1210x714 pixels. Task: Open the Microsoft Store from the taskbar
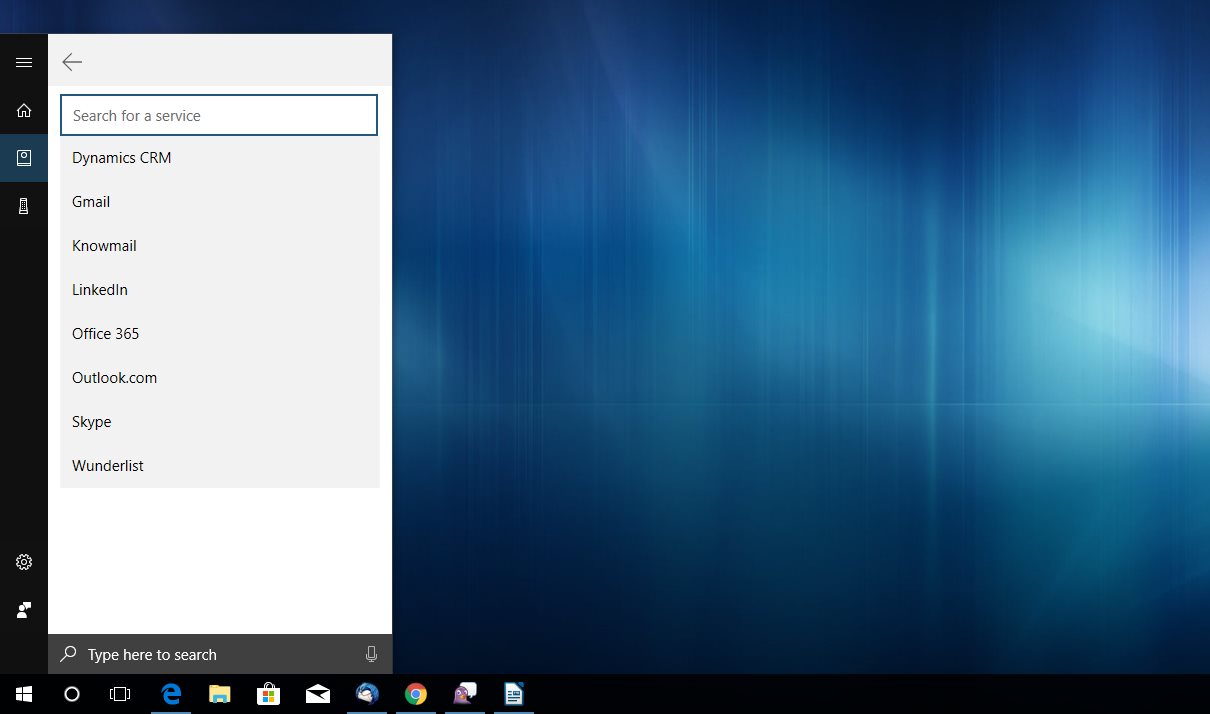pos(268,693)
